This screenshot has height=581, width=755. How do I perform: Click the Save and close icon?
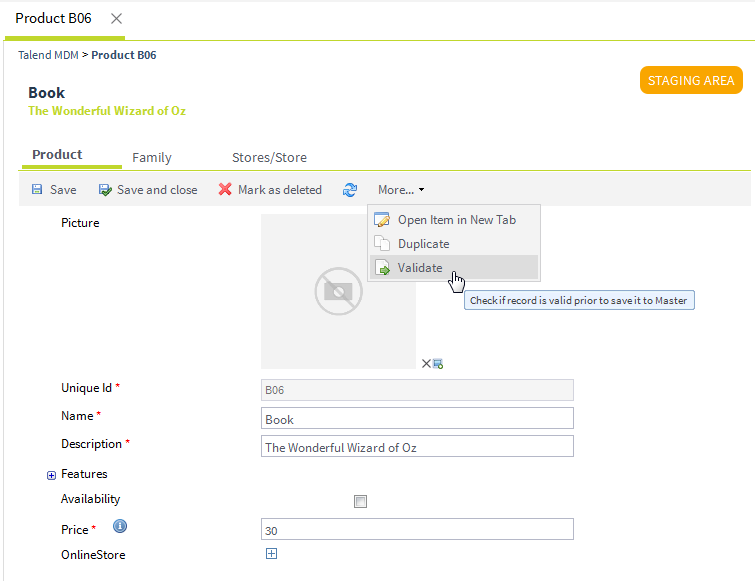tap(105, 190)
